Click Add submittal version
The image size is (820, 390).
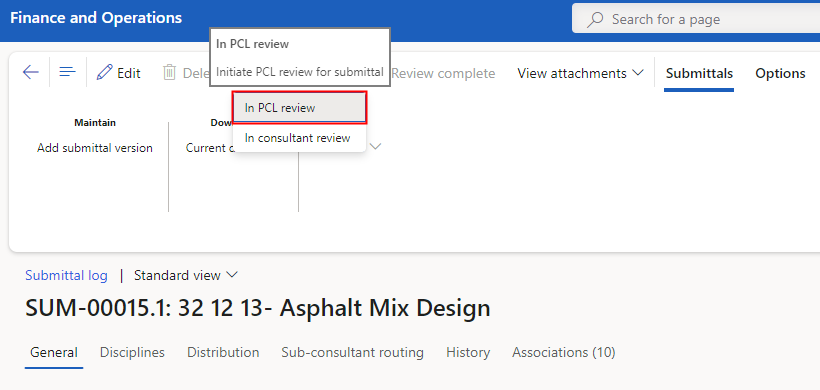click(x=95, y=148)
